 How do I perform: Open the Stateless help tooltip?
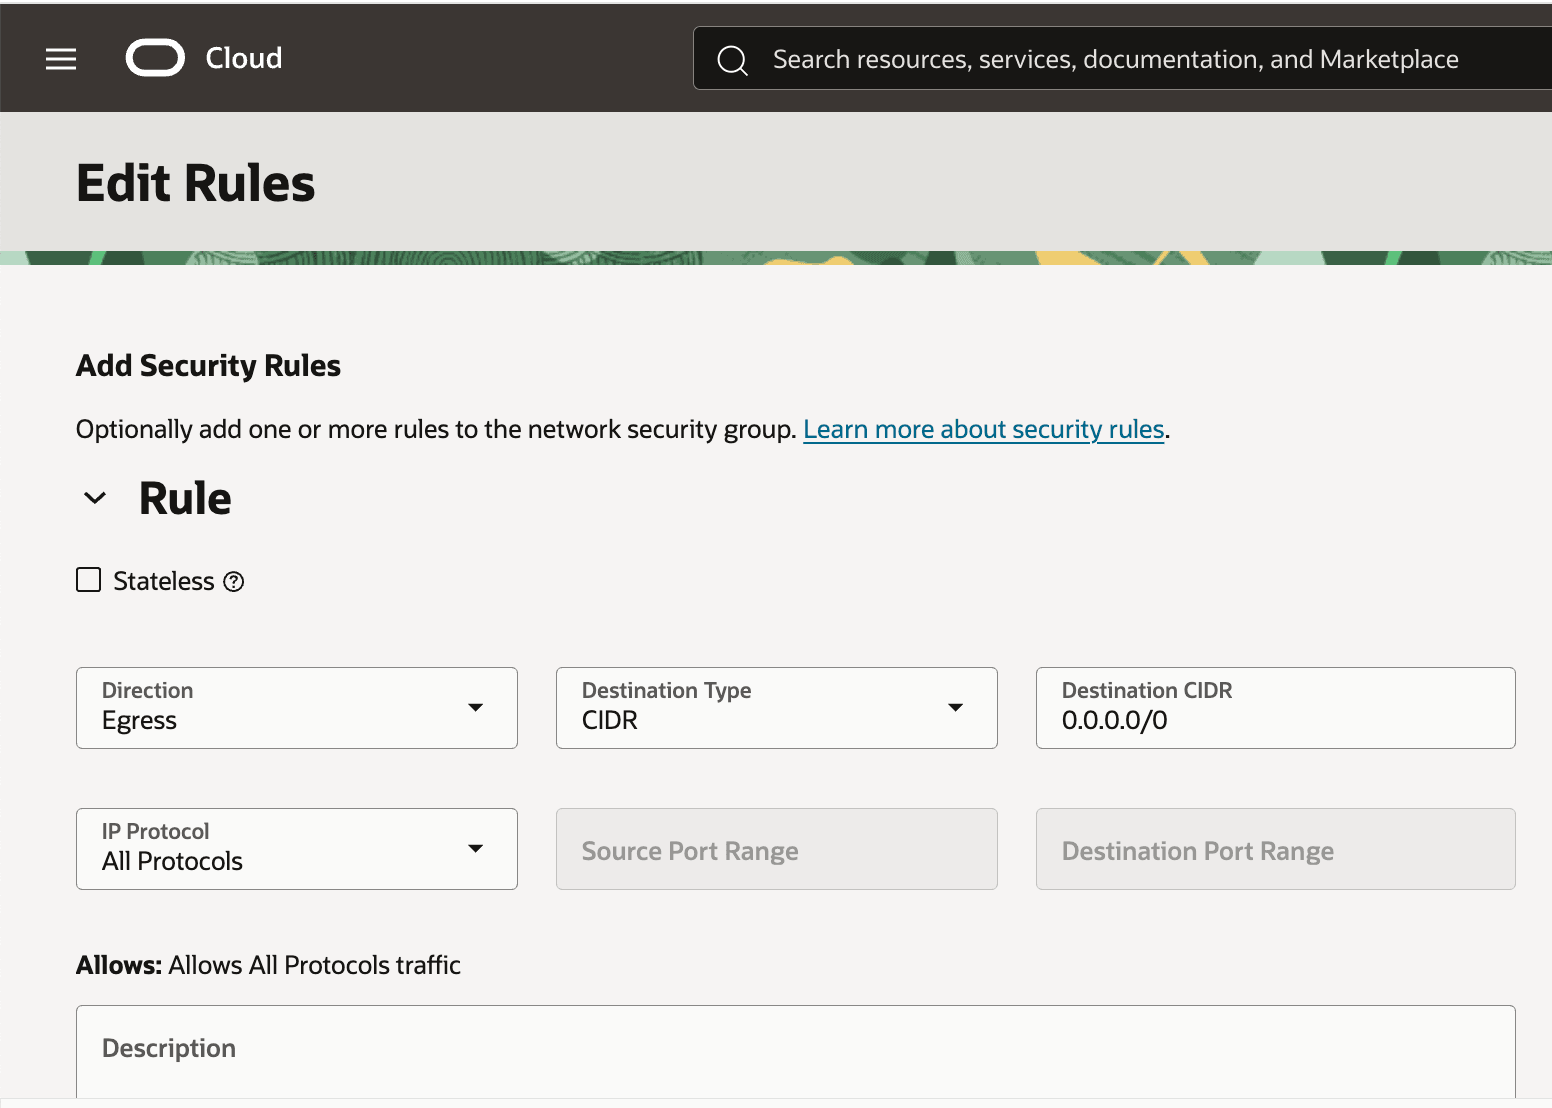(x=233, y=580)
